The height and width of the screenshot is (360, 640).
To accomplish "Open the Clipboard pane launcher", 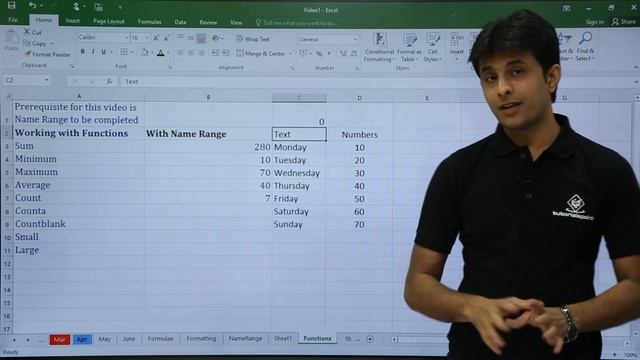I will tap(72, 66).
